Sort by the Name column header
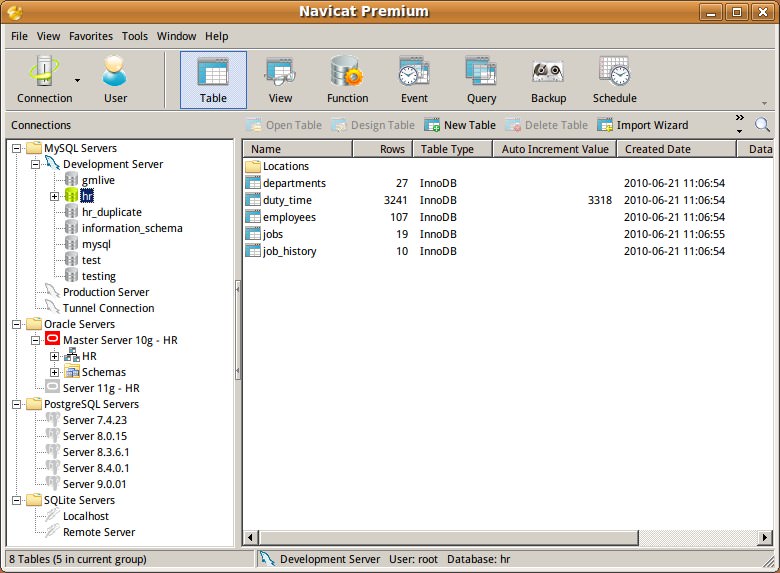 (297, 149)
